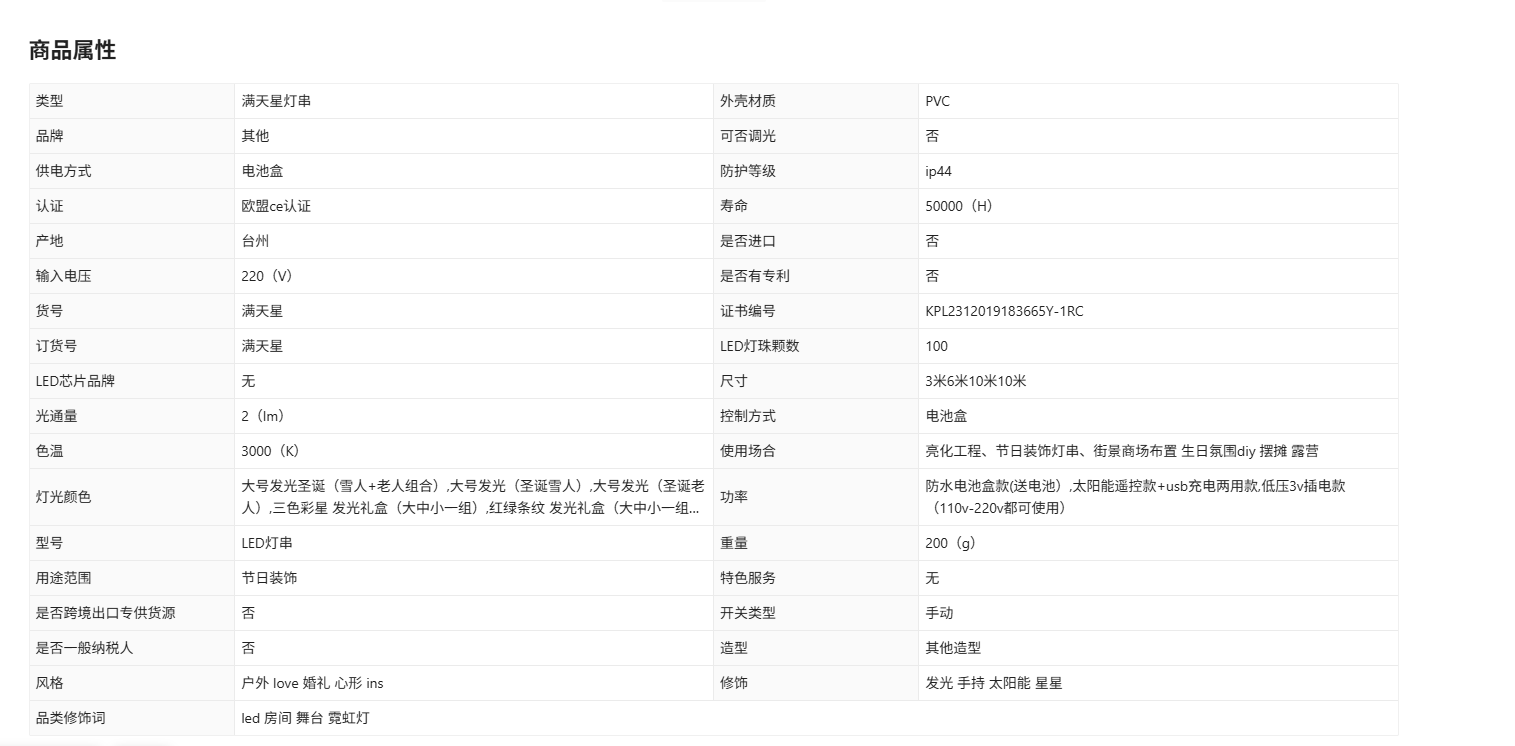Select the 欧盟ce认证 cell
Image resolution: width=1515 pixels, height=746 pixels.
coord(276,206)
